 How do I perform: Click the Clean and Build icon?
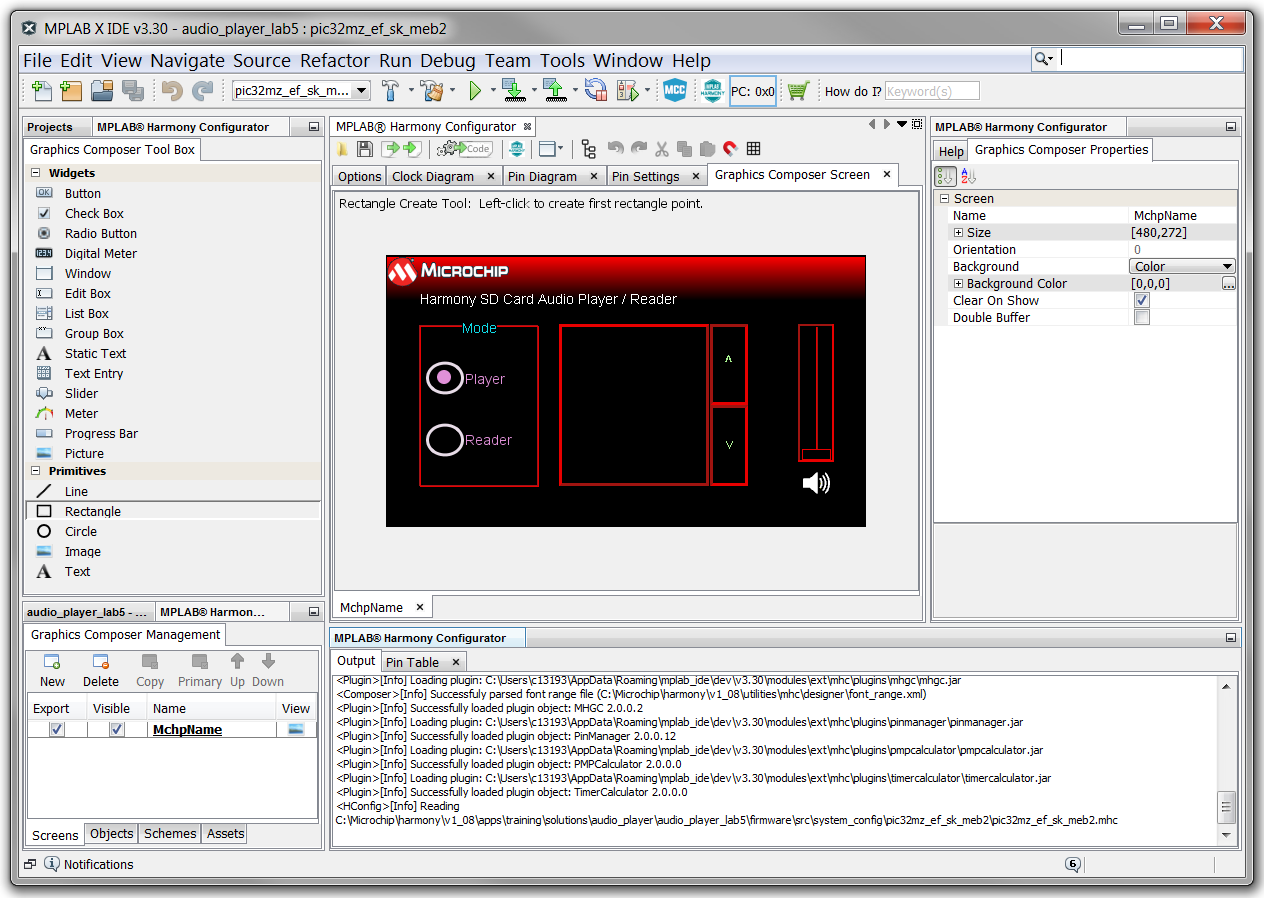click(432, 91)
